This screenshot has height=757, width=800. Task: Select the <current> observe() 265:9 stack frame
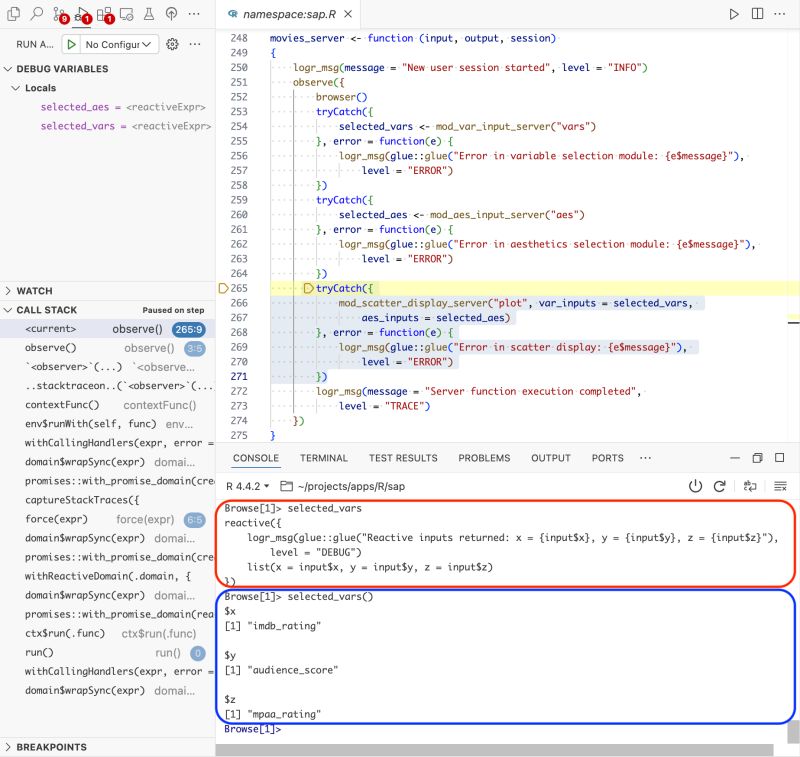108,329
